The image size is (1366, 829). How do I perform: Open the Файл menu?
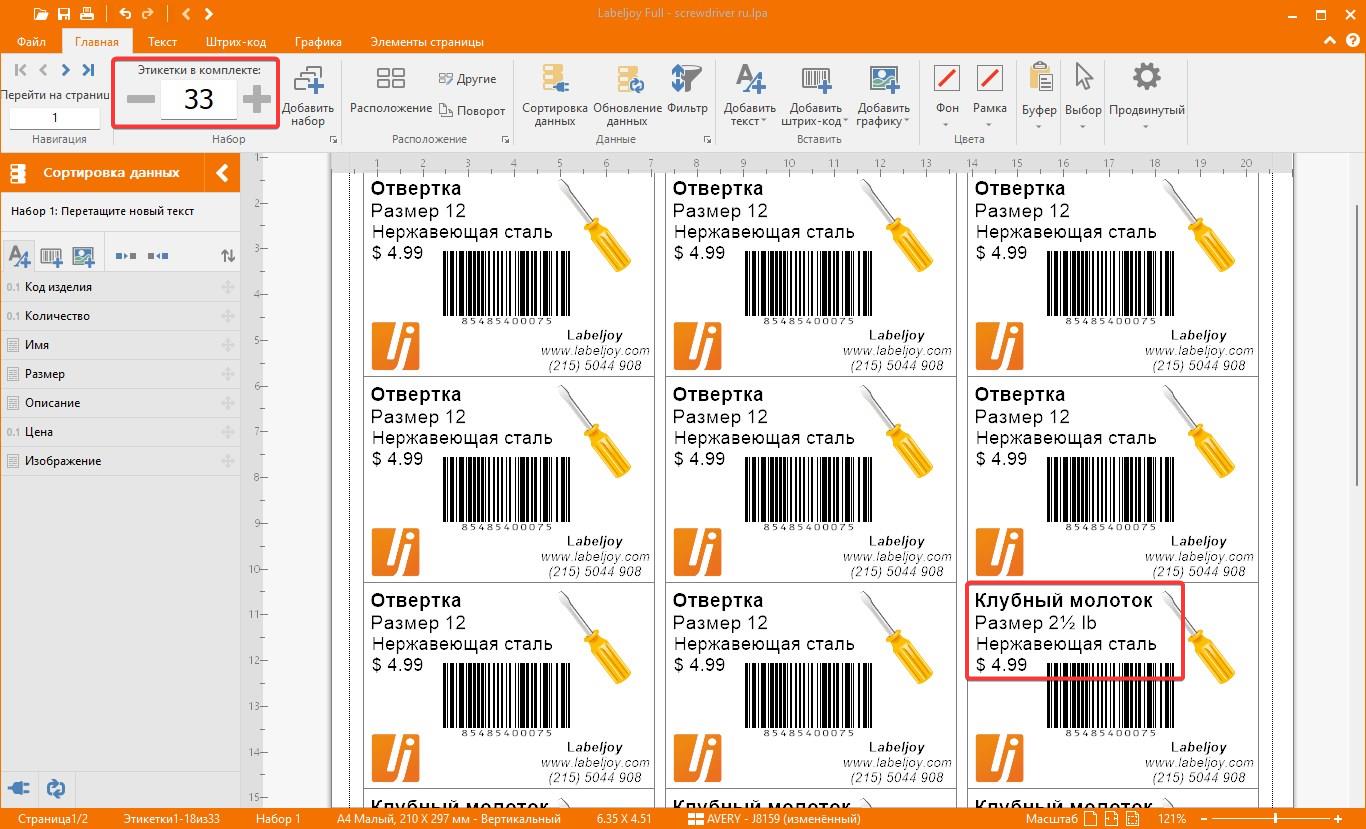pos(31,42)
